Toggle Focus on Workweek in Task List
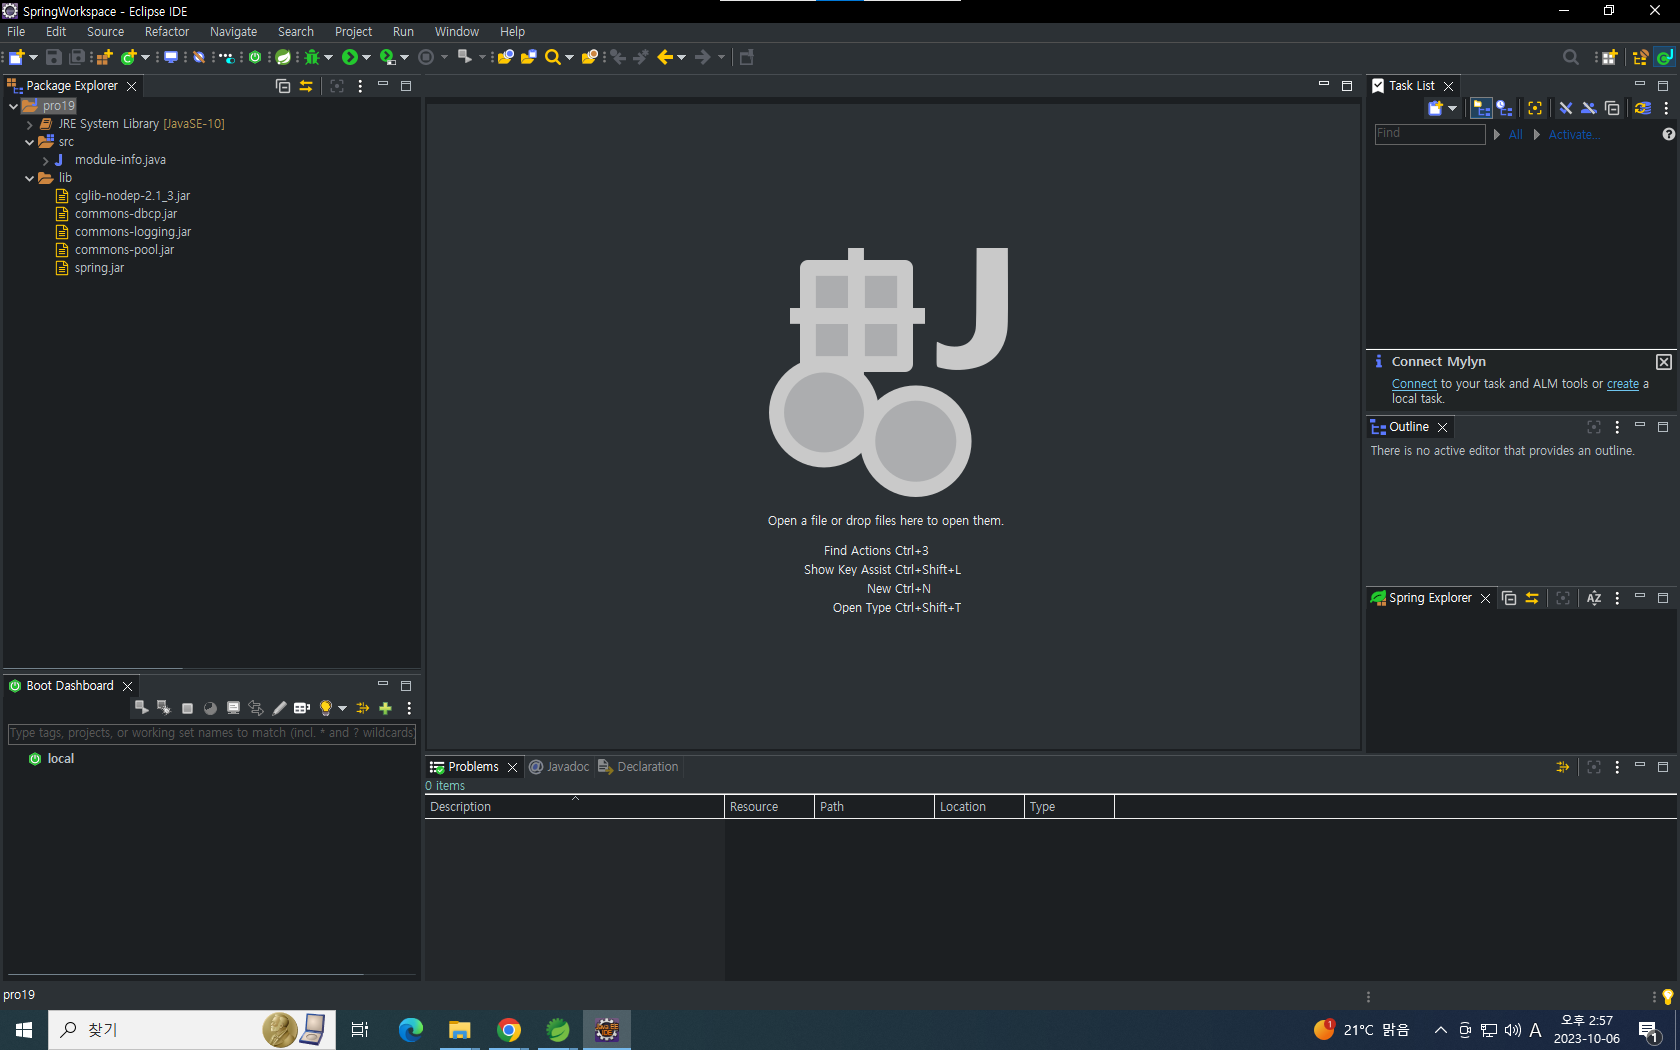Image resolution: width=1680 pixels, height=1050 pixels. (x=1535, y=108)
